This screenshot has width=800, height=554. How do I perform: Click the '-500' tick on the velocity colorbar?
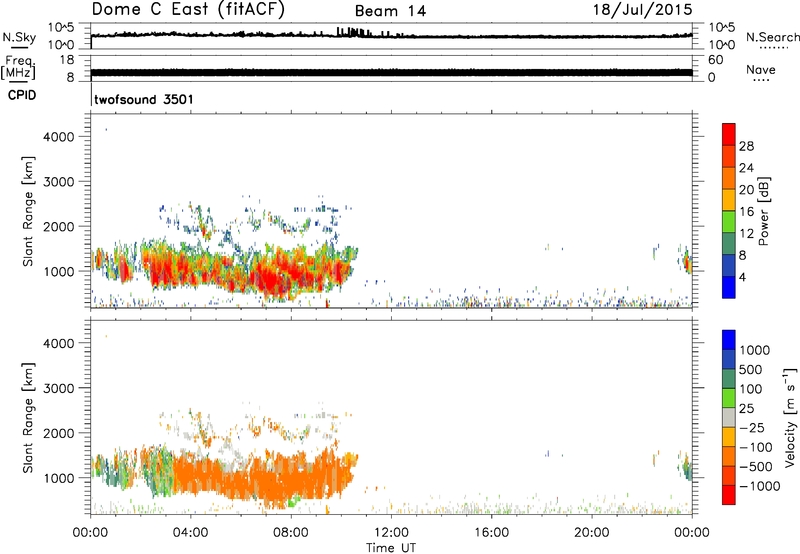click(x=756, y=466)
